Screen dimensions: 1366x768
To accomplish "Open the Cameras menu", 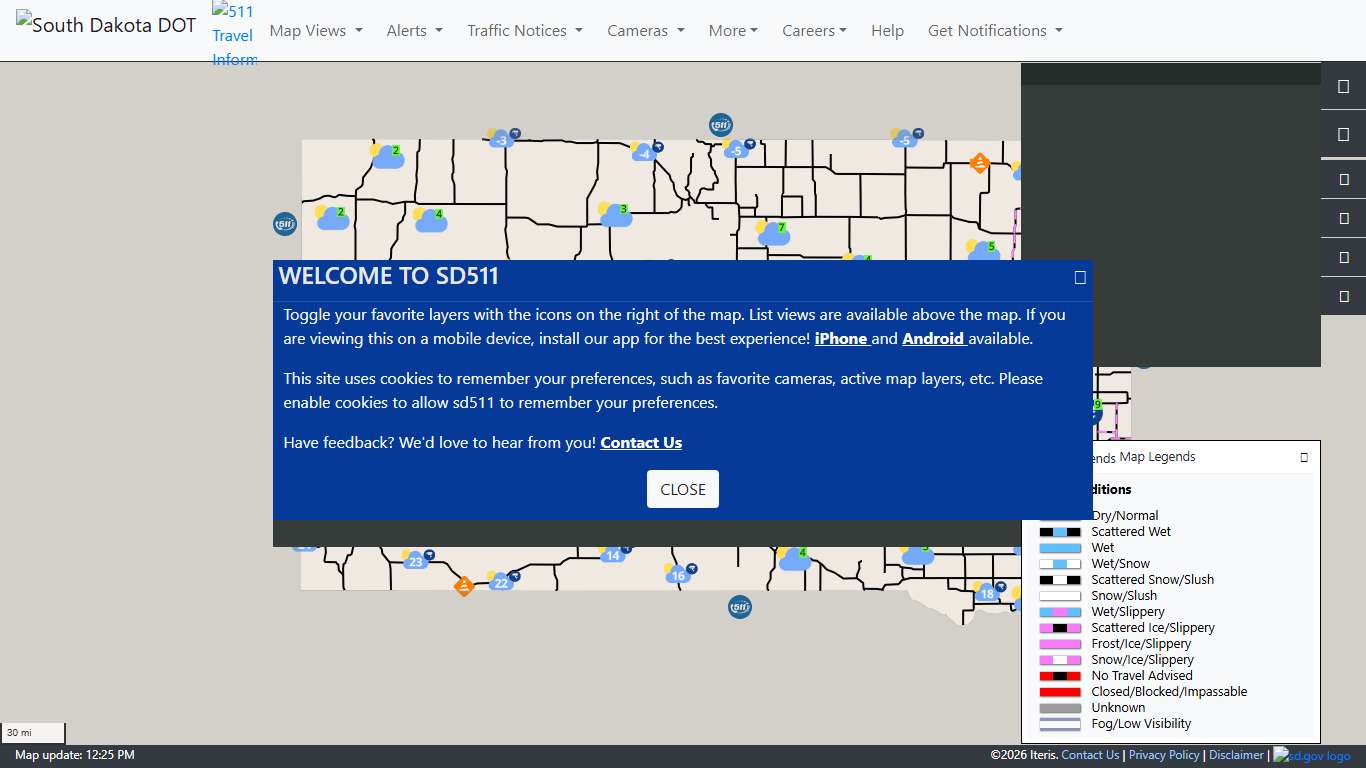I will [645, 31].
